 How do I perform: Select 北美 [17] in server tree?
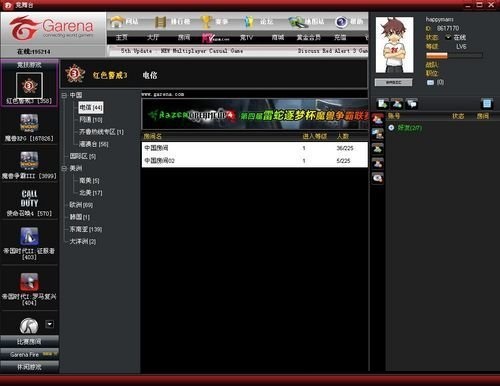click(91, 193)
